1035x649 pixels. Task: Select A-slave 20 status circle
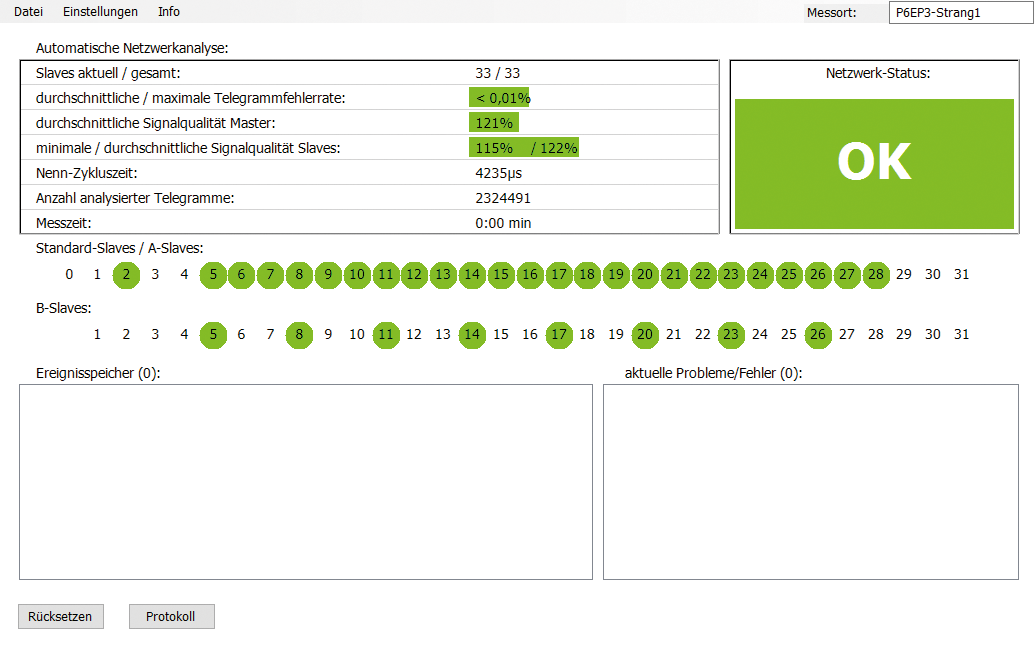coord(645,275)
